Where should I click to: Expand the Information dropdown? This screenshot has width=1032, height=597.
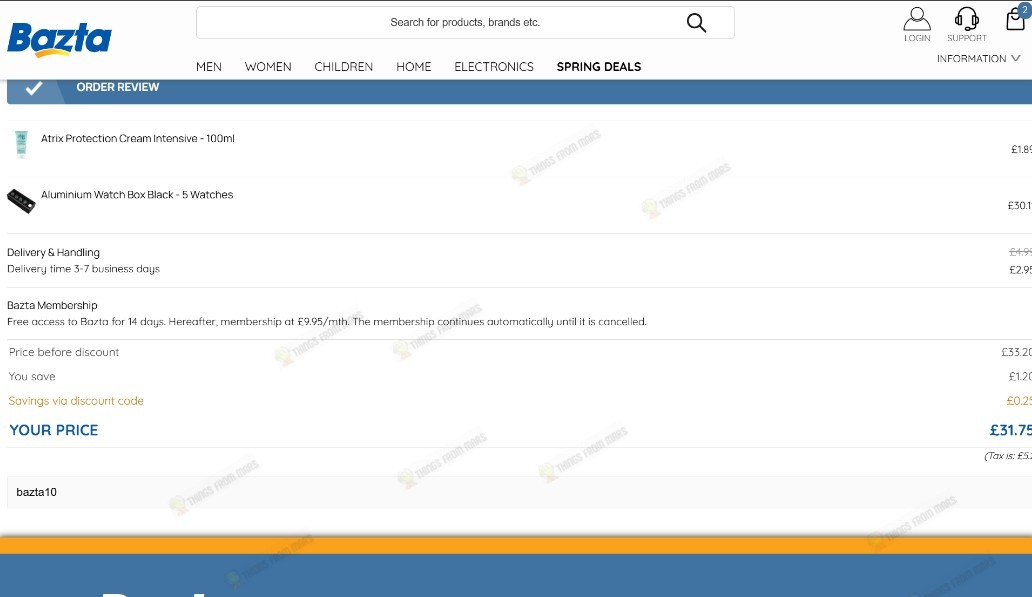point(978,59)
